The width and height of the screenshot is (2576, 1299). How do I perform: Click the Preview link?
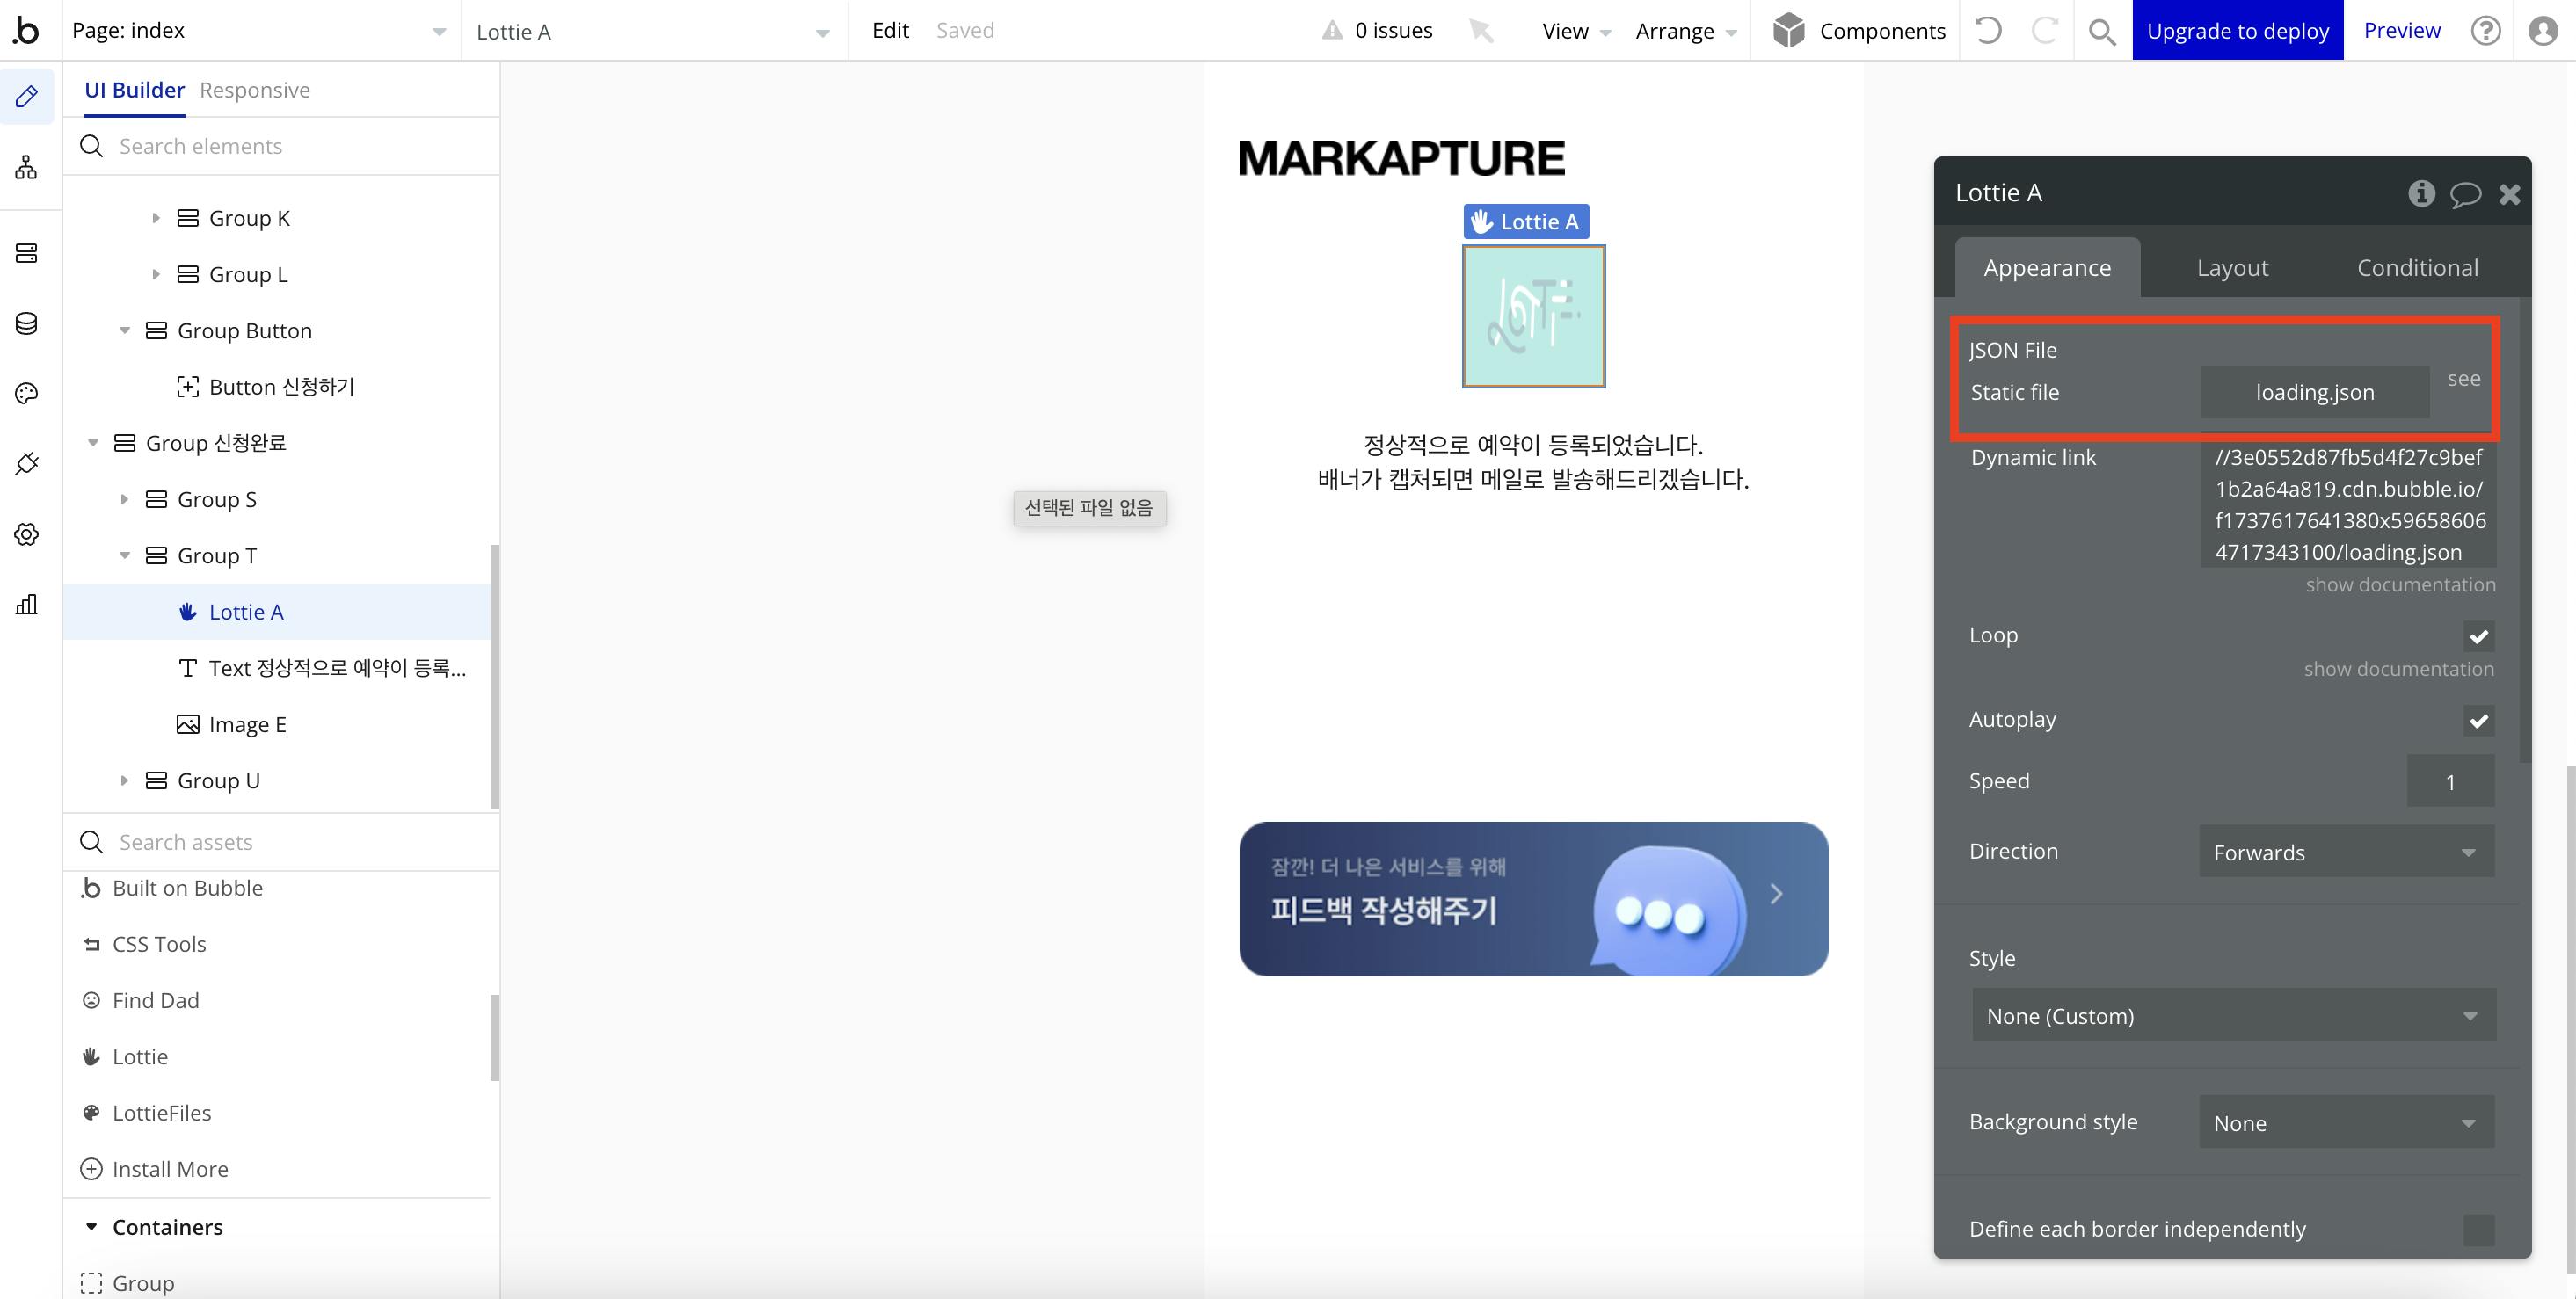click(x=2402, y=30)
